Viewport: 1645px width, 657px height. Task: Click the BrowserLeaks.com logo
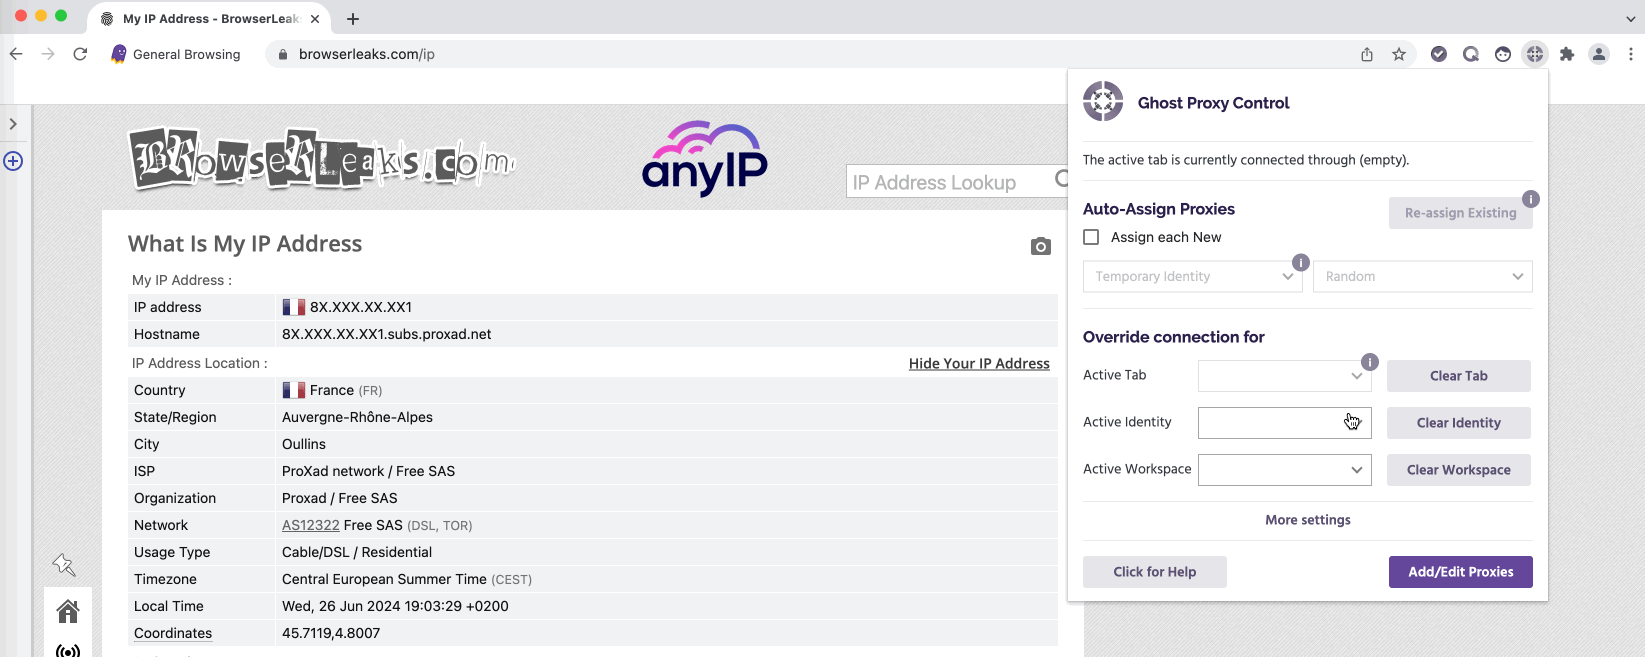tap(322, 160)
